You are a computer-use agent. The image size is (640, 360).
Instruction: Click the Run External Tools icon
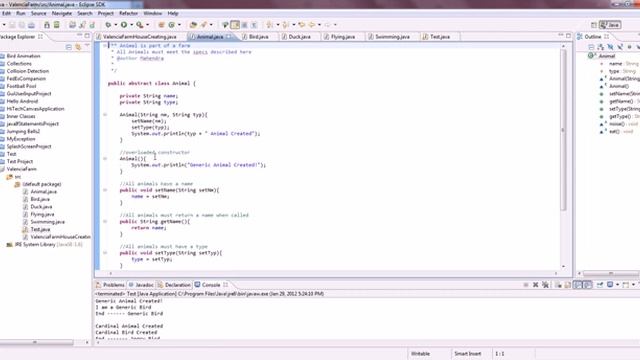140,25
